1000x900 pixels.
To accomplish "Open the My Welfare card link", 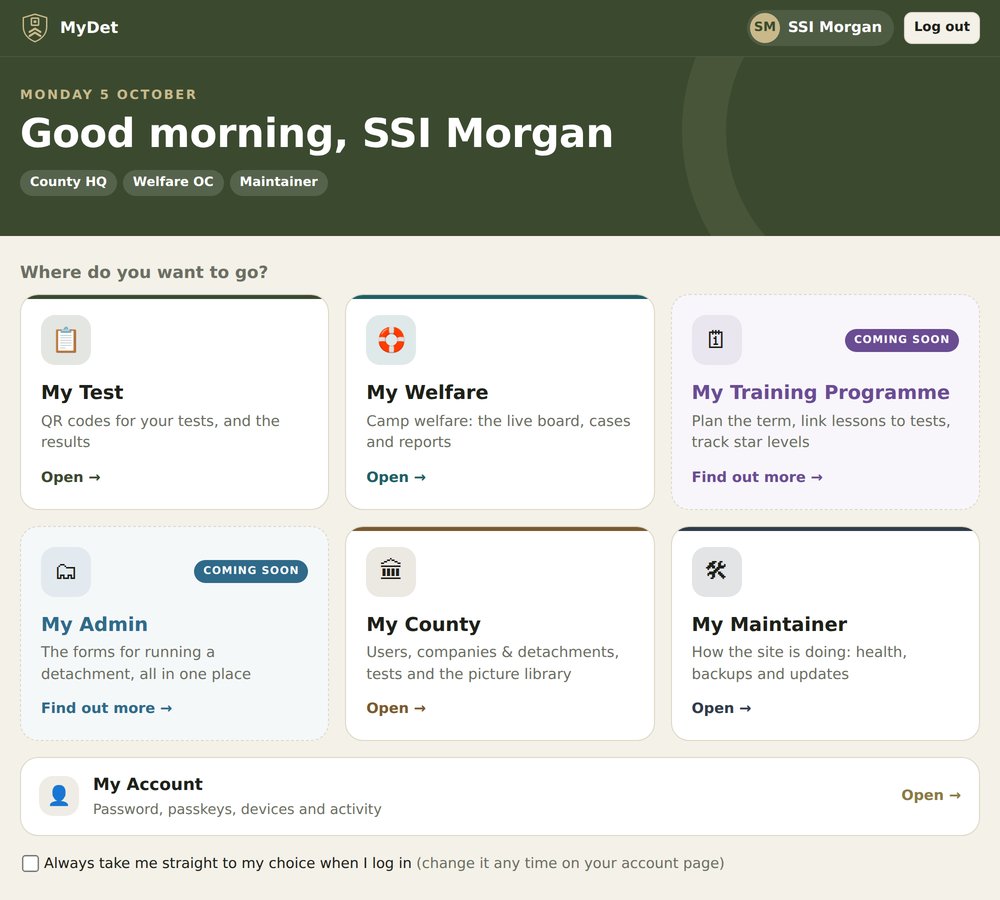I will click(396, 477).
